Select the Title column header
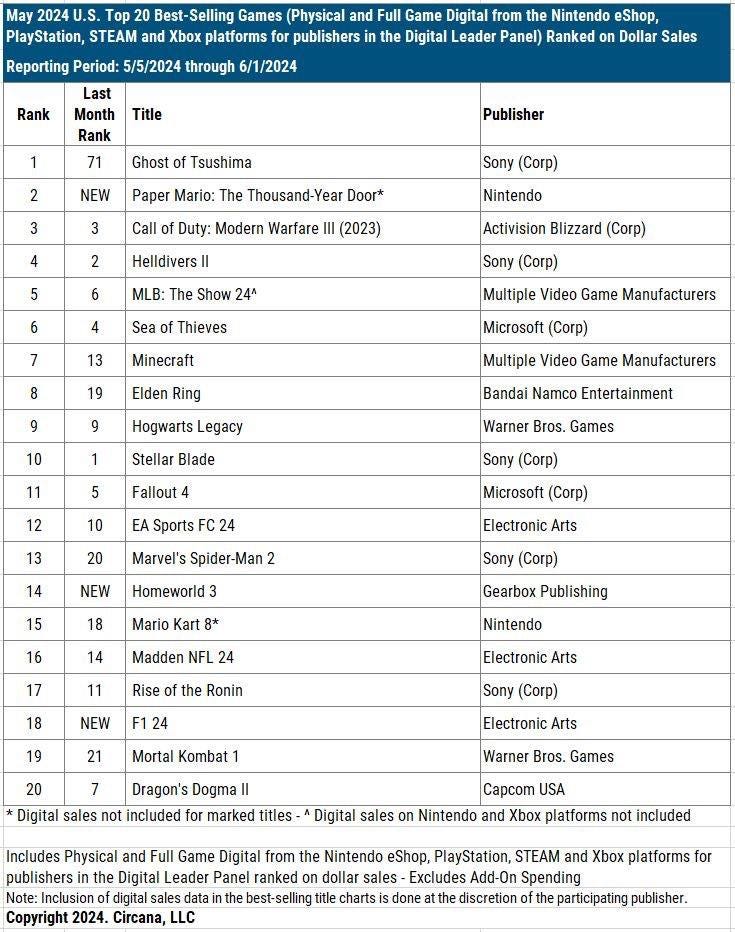 click(147, 114)
